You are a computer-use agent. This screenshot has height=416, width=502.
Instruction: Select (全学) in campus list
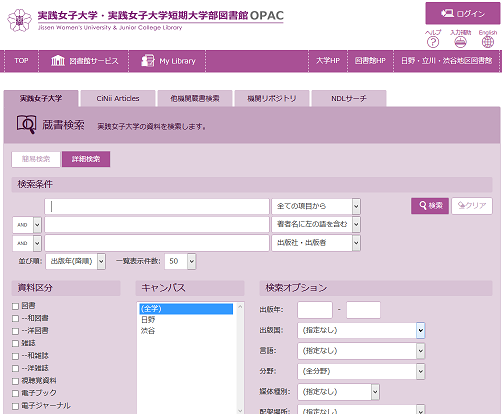tap(186, 309)
